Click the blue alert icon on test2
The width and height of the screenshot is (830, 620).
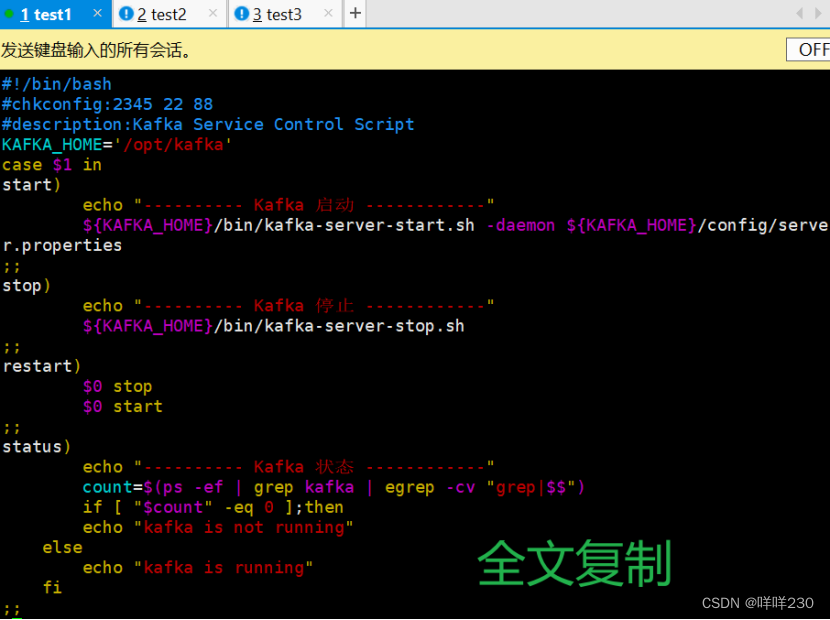coord(126,13)
